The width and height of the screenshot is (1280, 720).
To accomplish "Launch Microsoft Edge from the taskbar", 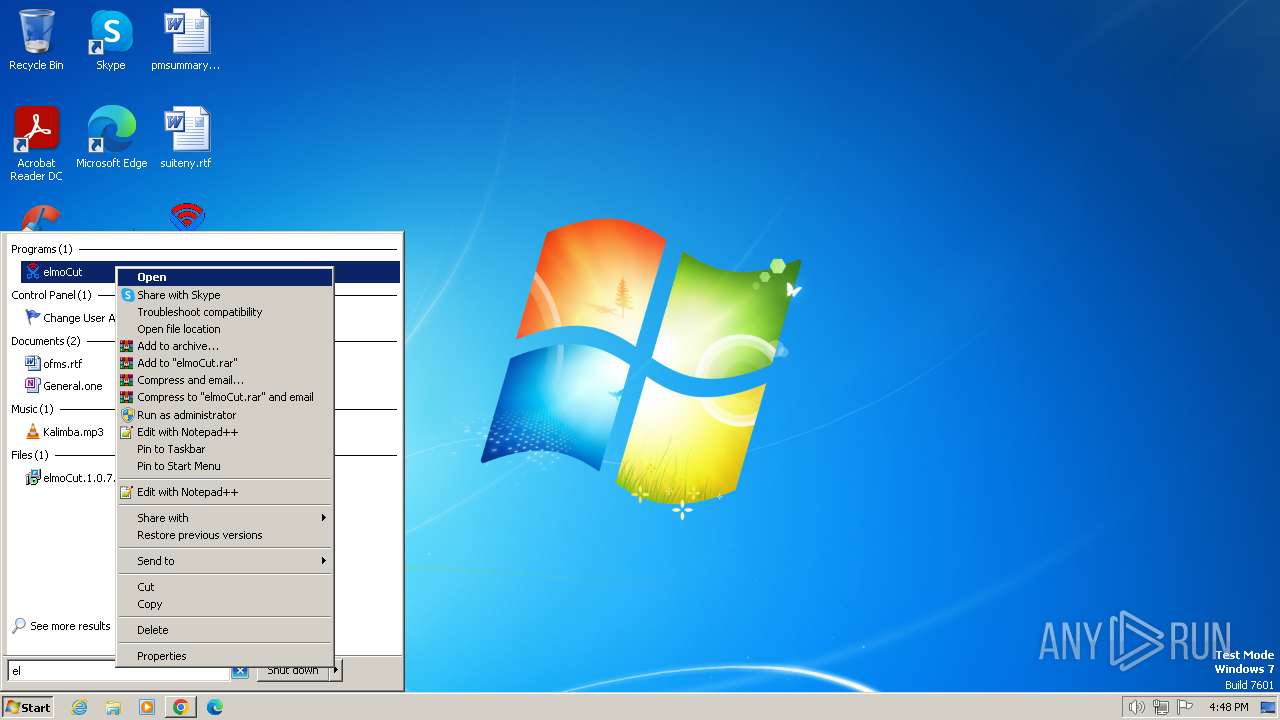I will coord(215,707).
